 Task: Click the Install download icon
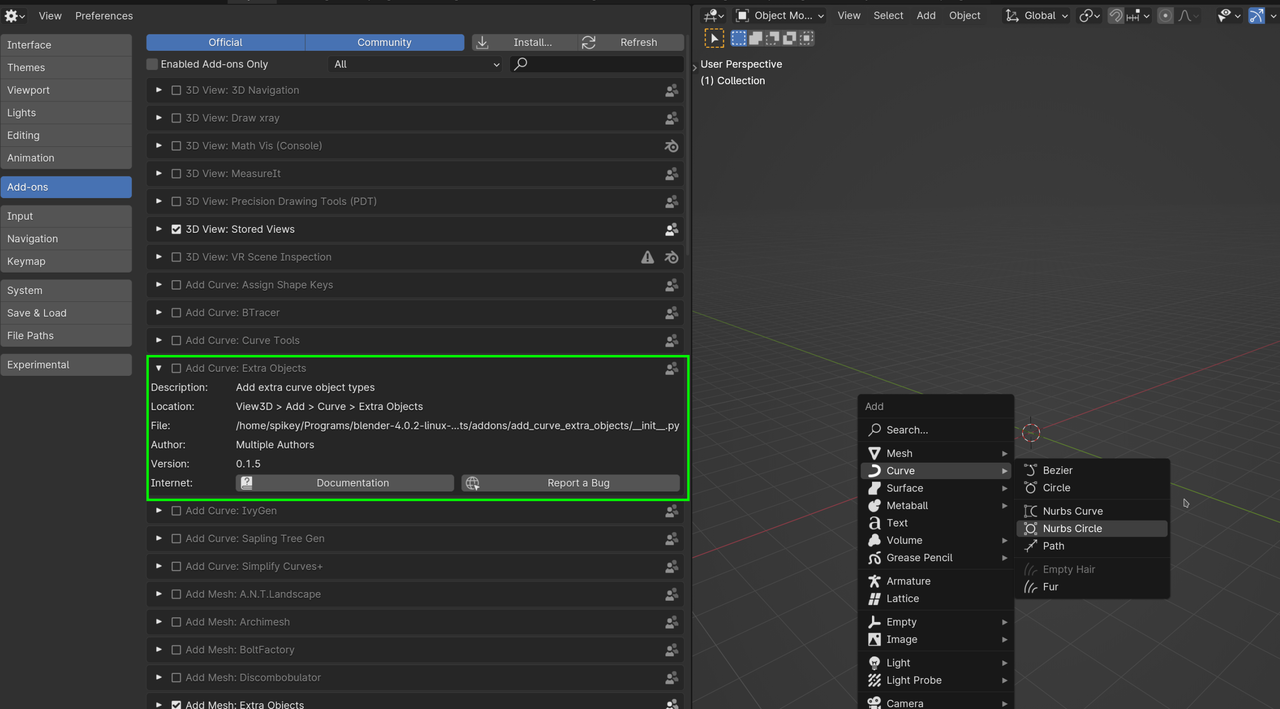pyautogui.click(x=483, y=42)
